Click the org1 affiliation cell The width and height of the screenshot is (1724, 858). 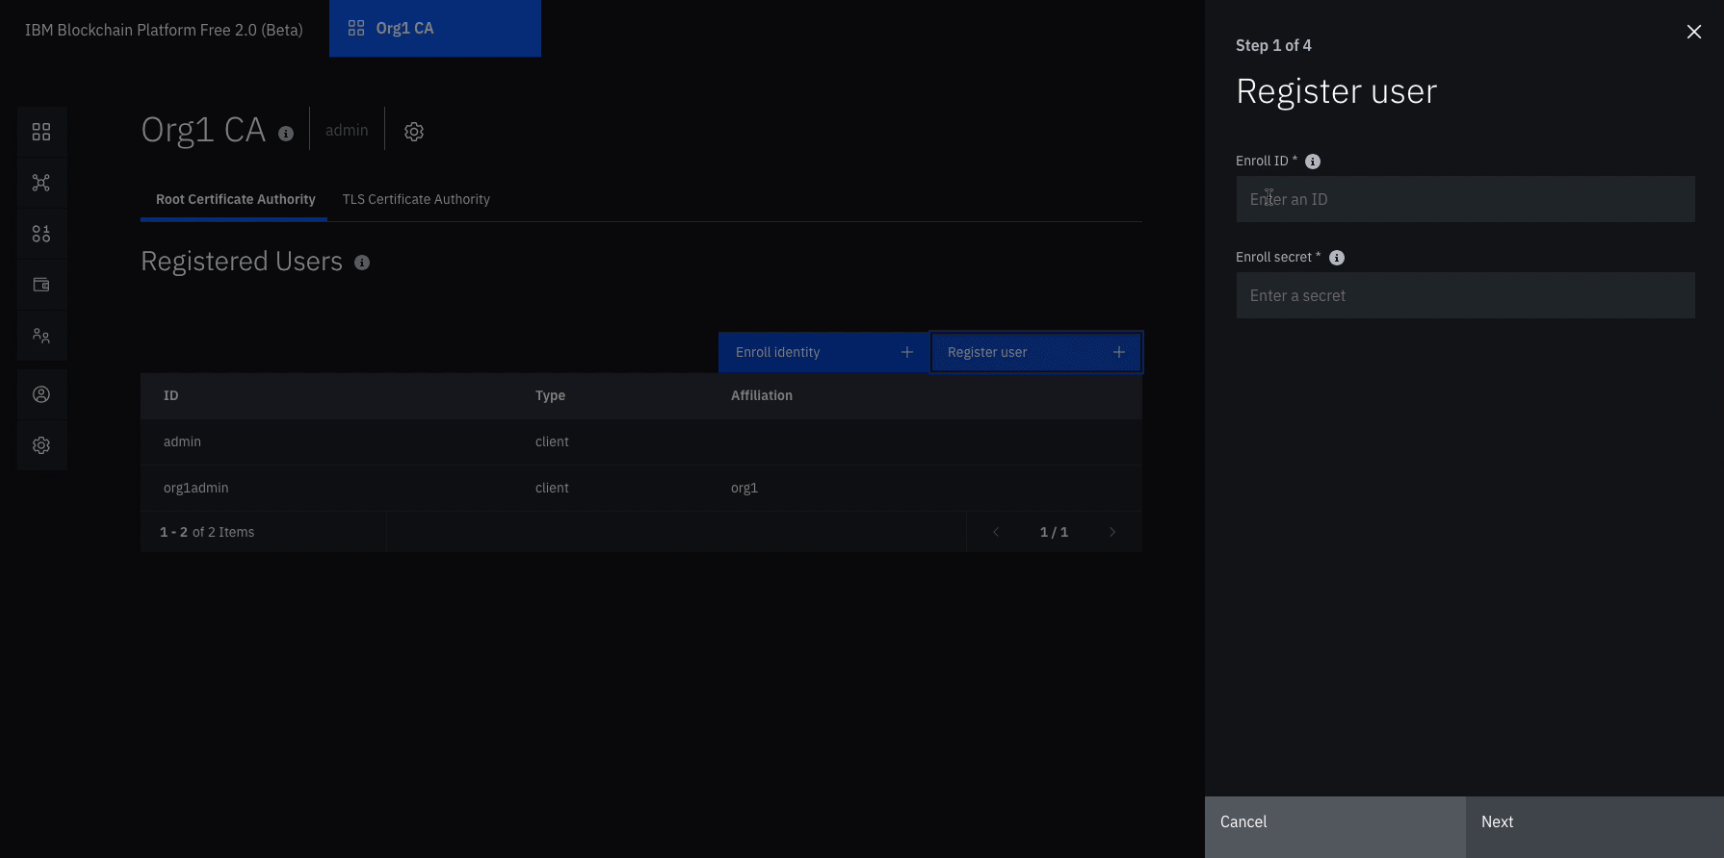coord(744,488)
